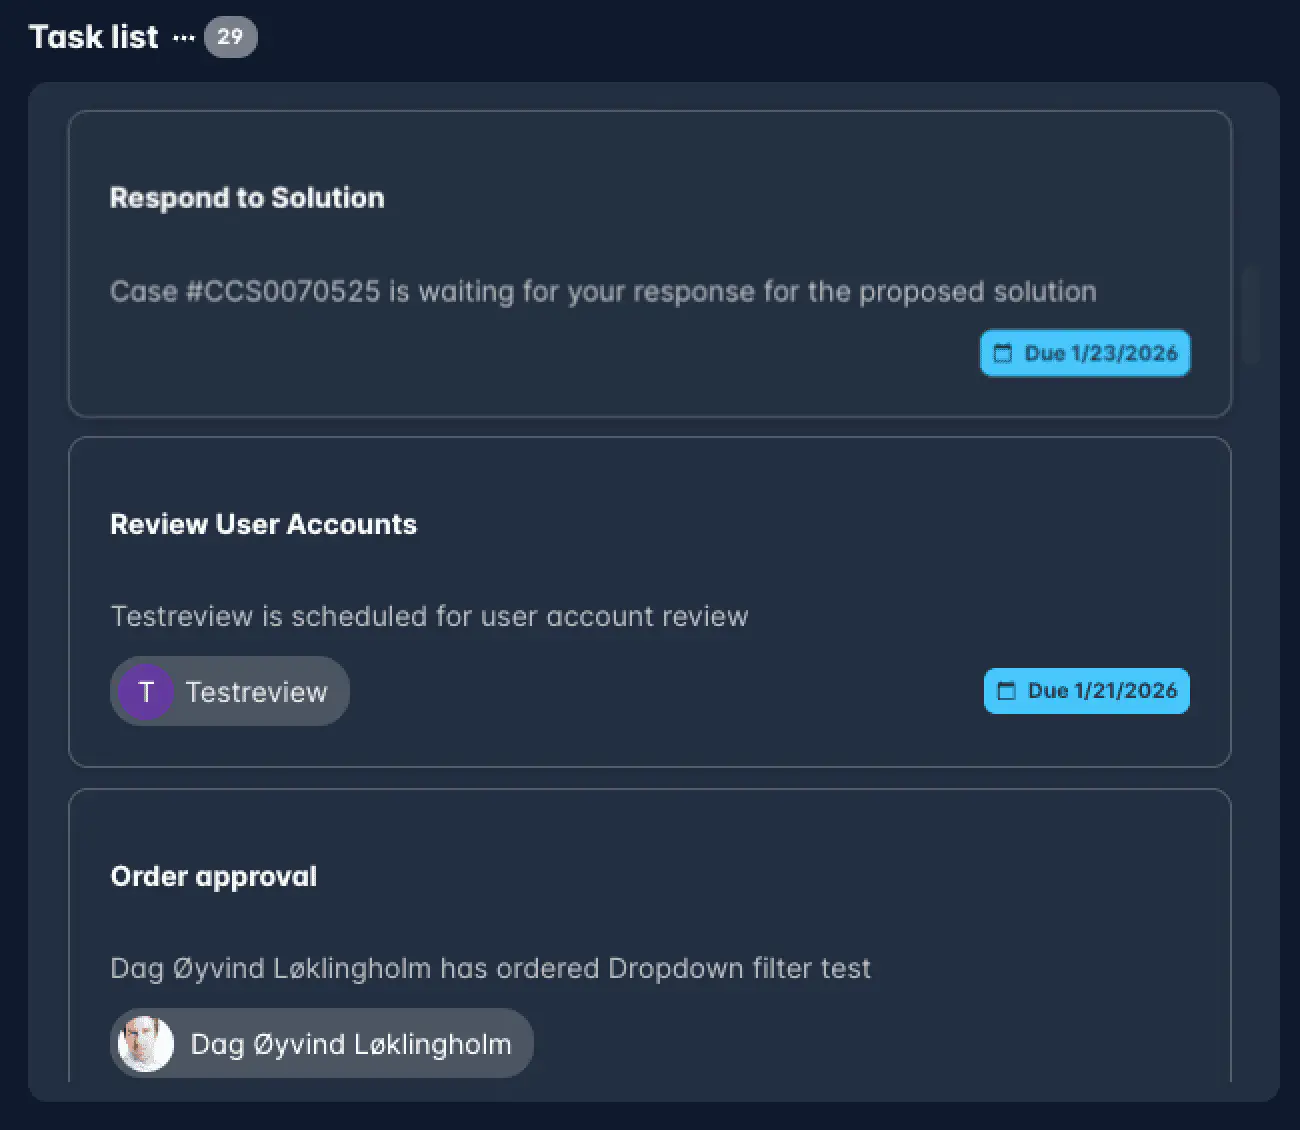The image size is (1300, 1130).
Task: Click the Due 1/23/2026 date label
Action: [x=1100, y=353]
